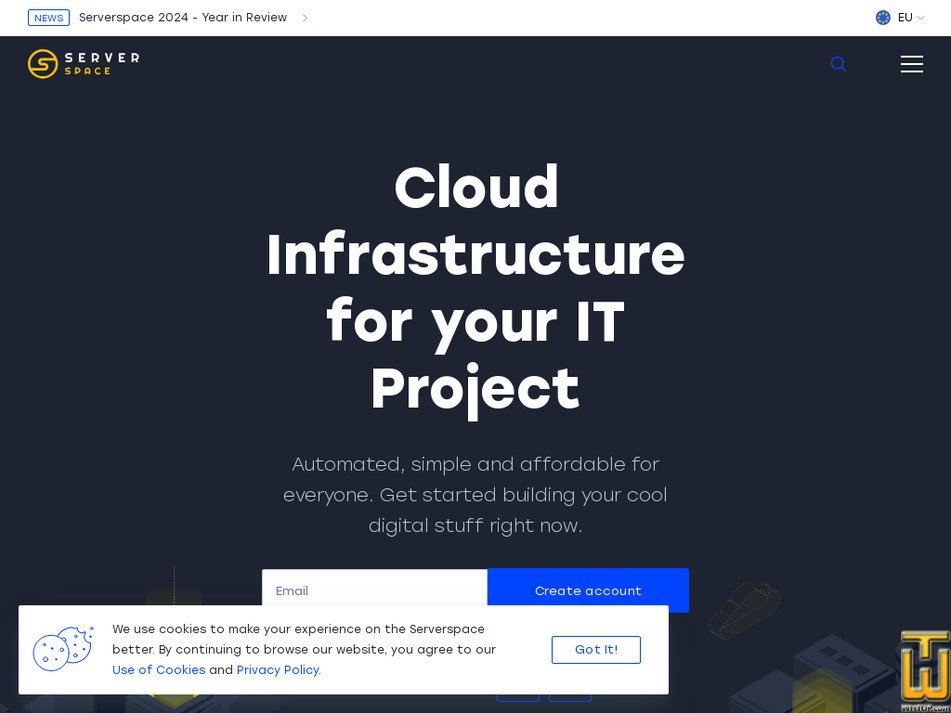Viewport: 951px width, 713px height.
Task: Click the EU flag globe icon
Action: 883,17
